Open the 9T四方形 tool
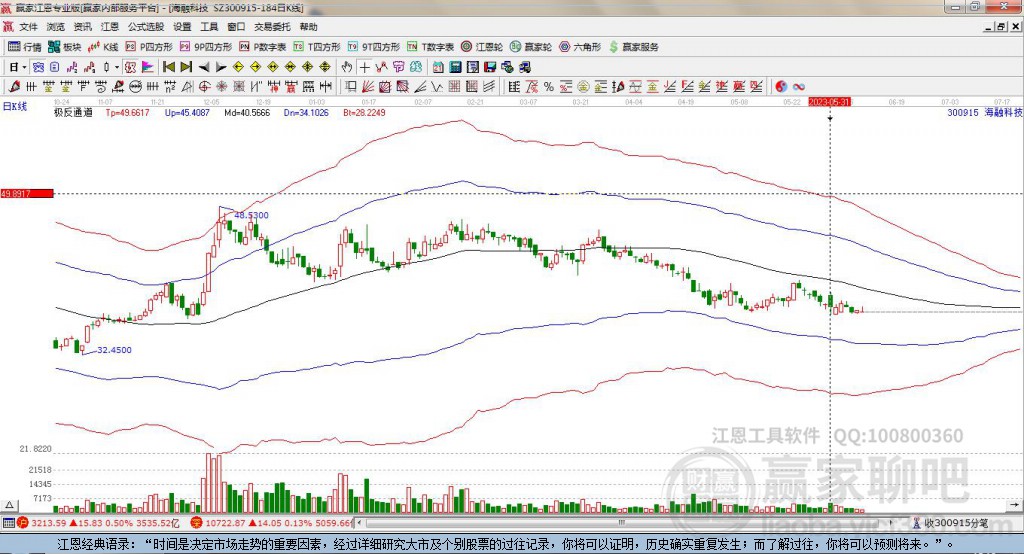The image size is (1024, 554). coord(374,47)
